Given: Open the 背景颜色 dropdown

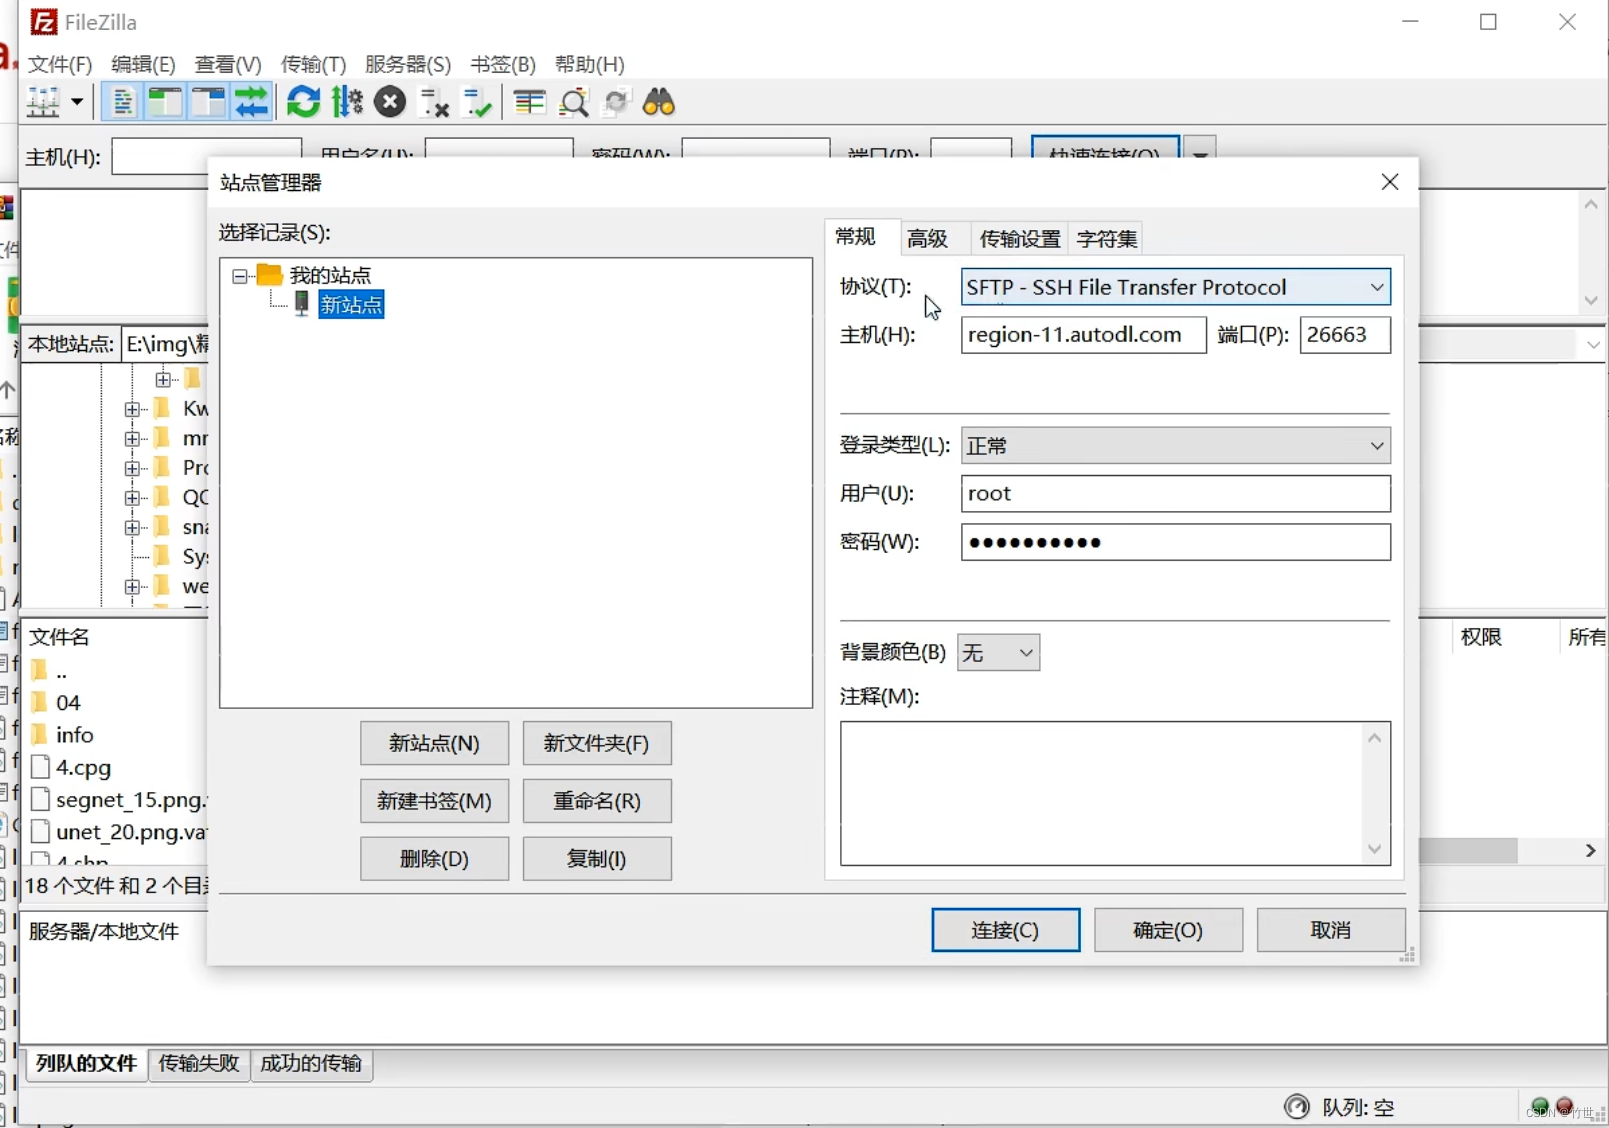Looking at the screenshot, I should coord(998,653).
